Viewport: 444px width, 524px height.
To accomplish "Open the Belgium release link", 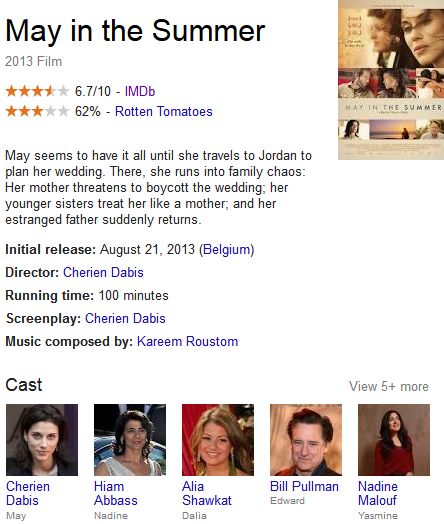I will pyautogui.click(x=227, y=250).
